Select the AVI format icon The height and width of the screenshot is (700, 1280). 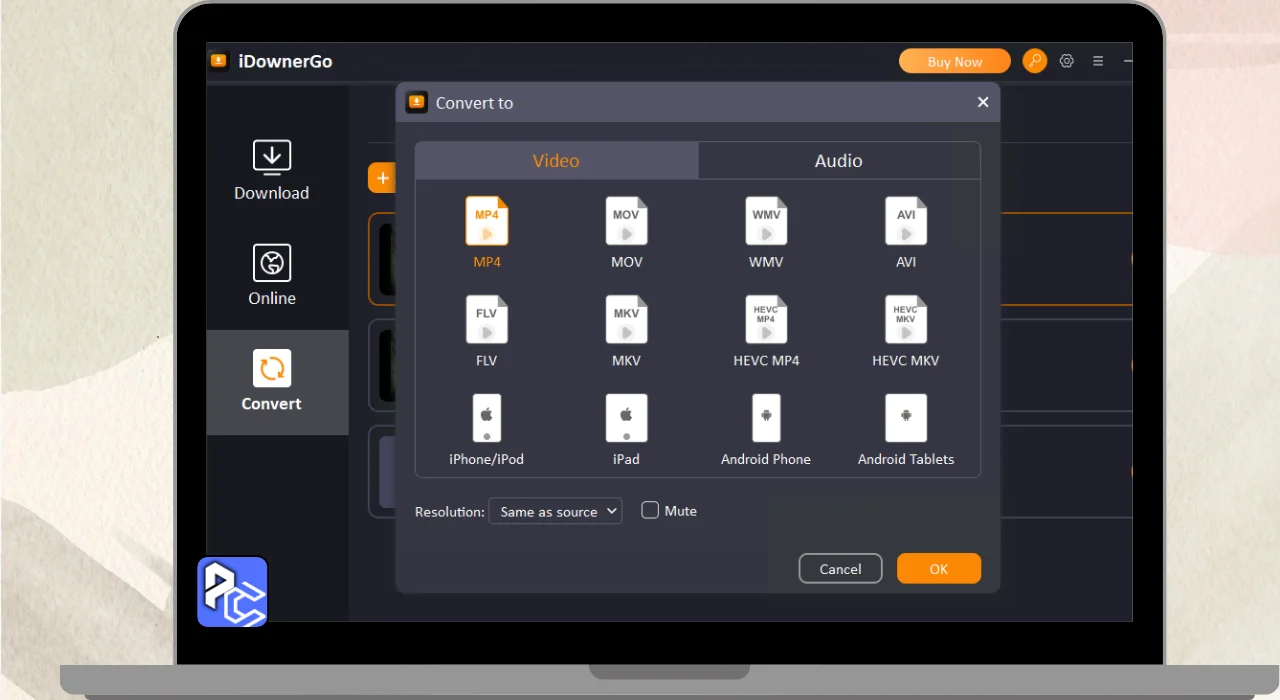[906, 222]
